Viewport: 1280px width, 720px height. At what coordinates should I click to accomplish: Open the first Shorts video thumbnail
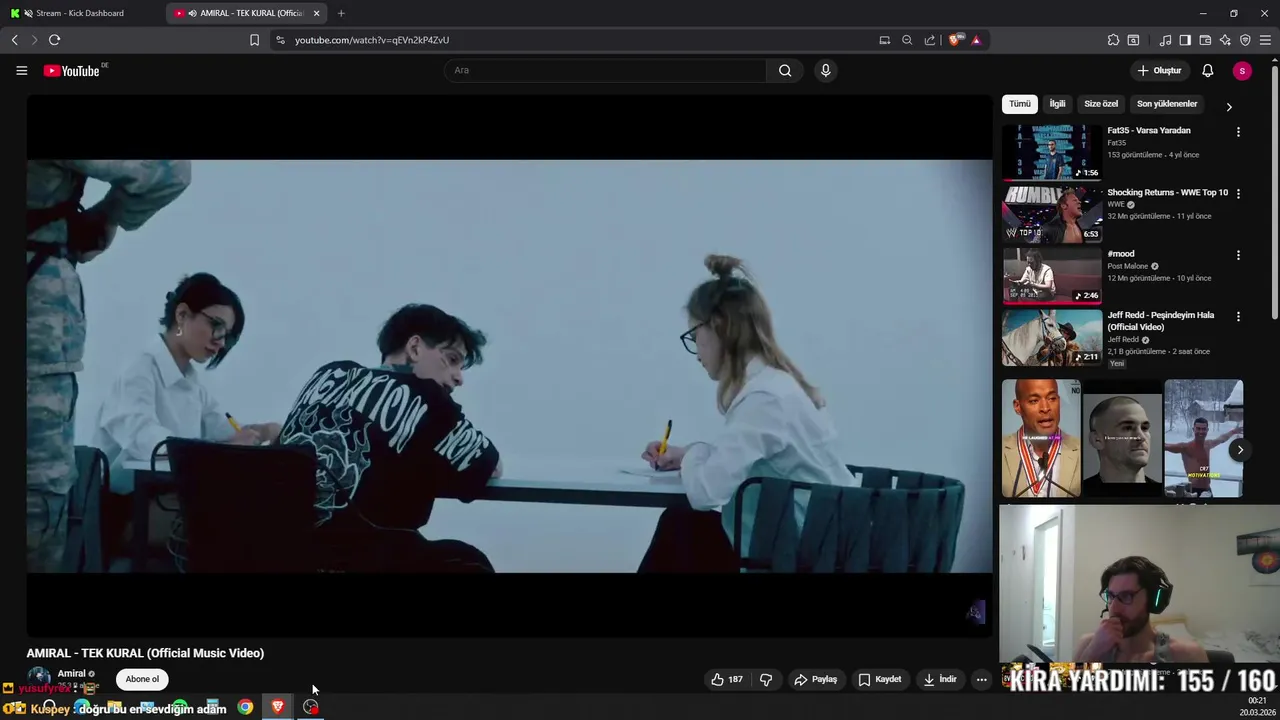(1041, 438)
